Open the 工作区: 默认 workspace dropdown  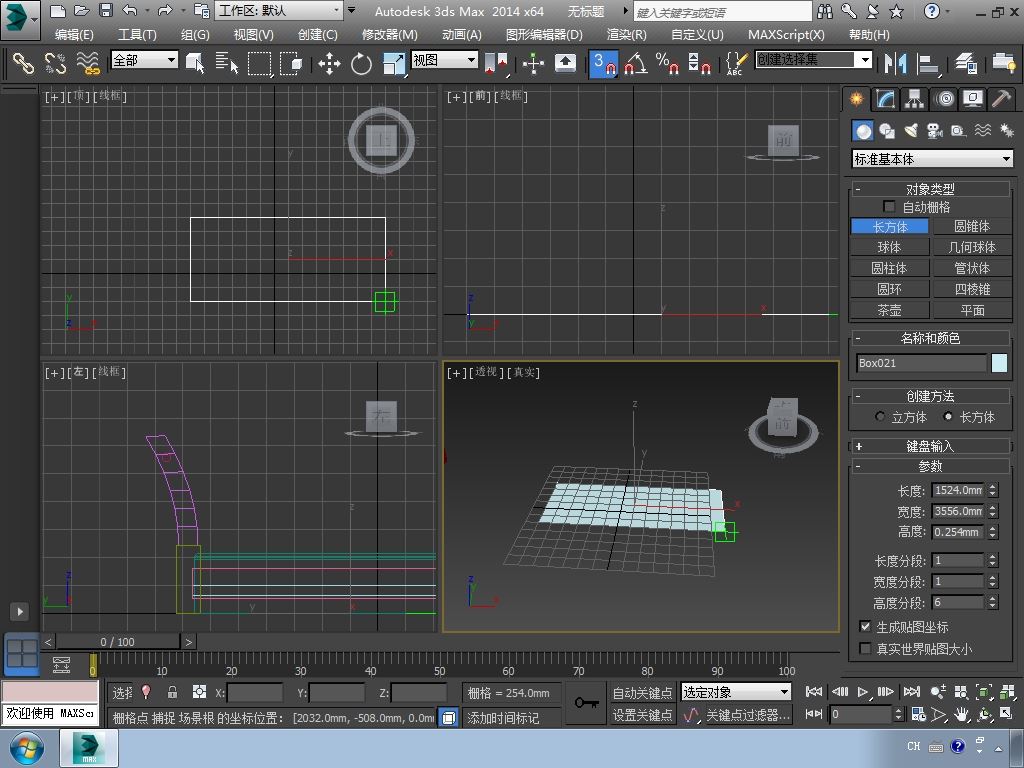click(280, 10)
